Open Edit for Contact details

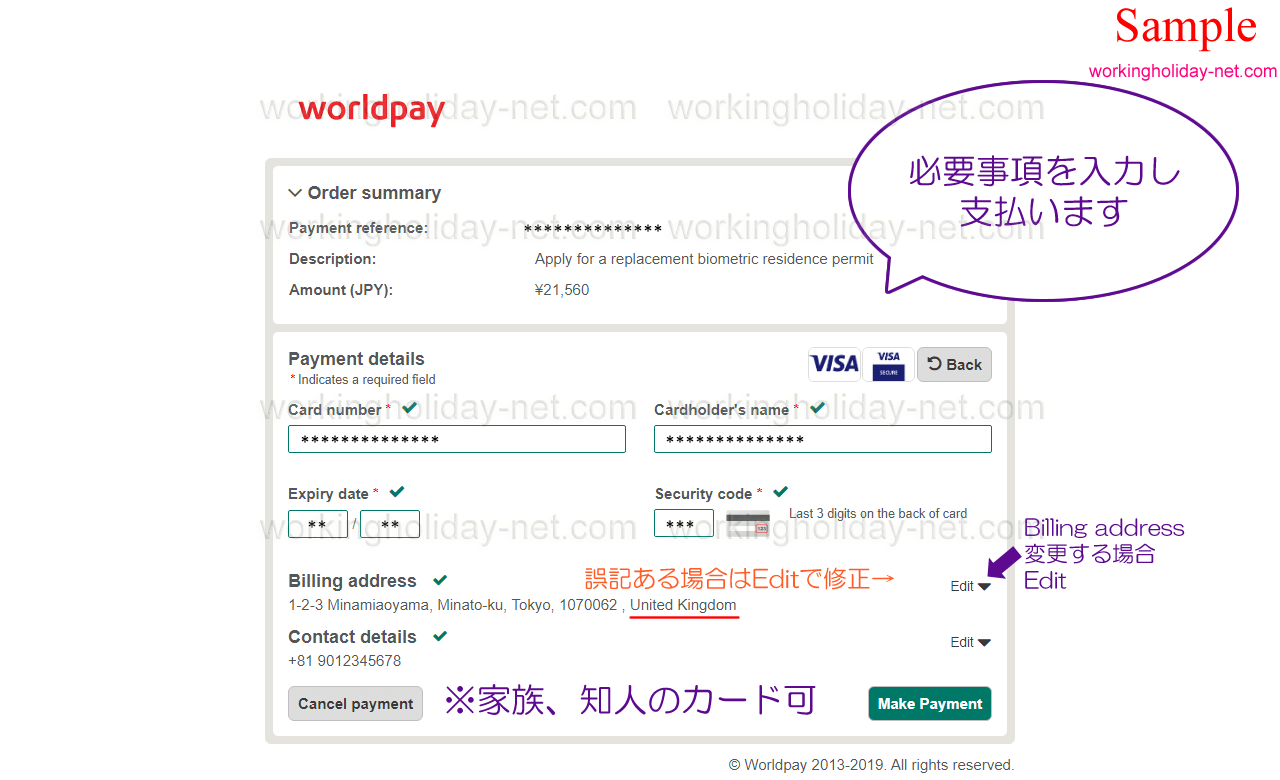click(970, 643)
